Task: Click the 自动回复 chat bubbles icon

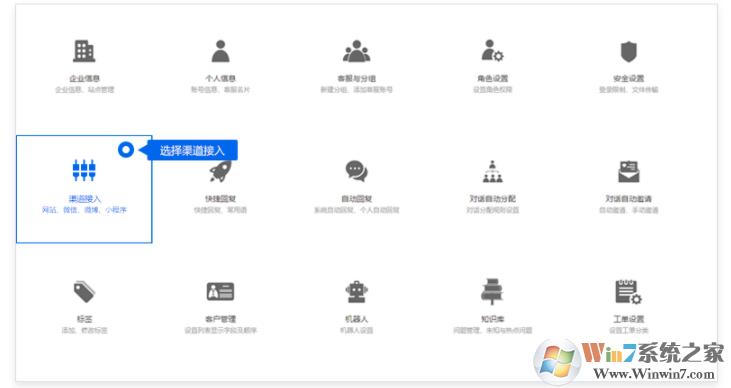Action: [357, 171]
